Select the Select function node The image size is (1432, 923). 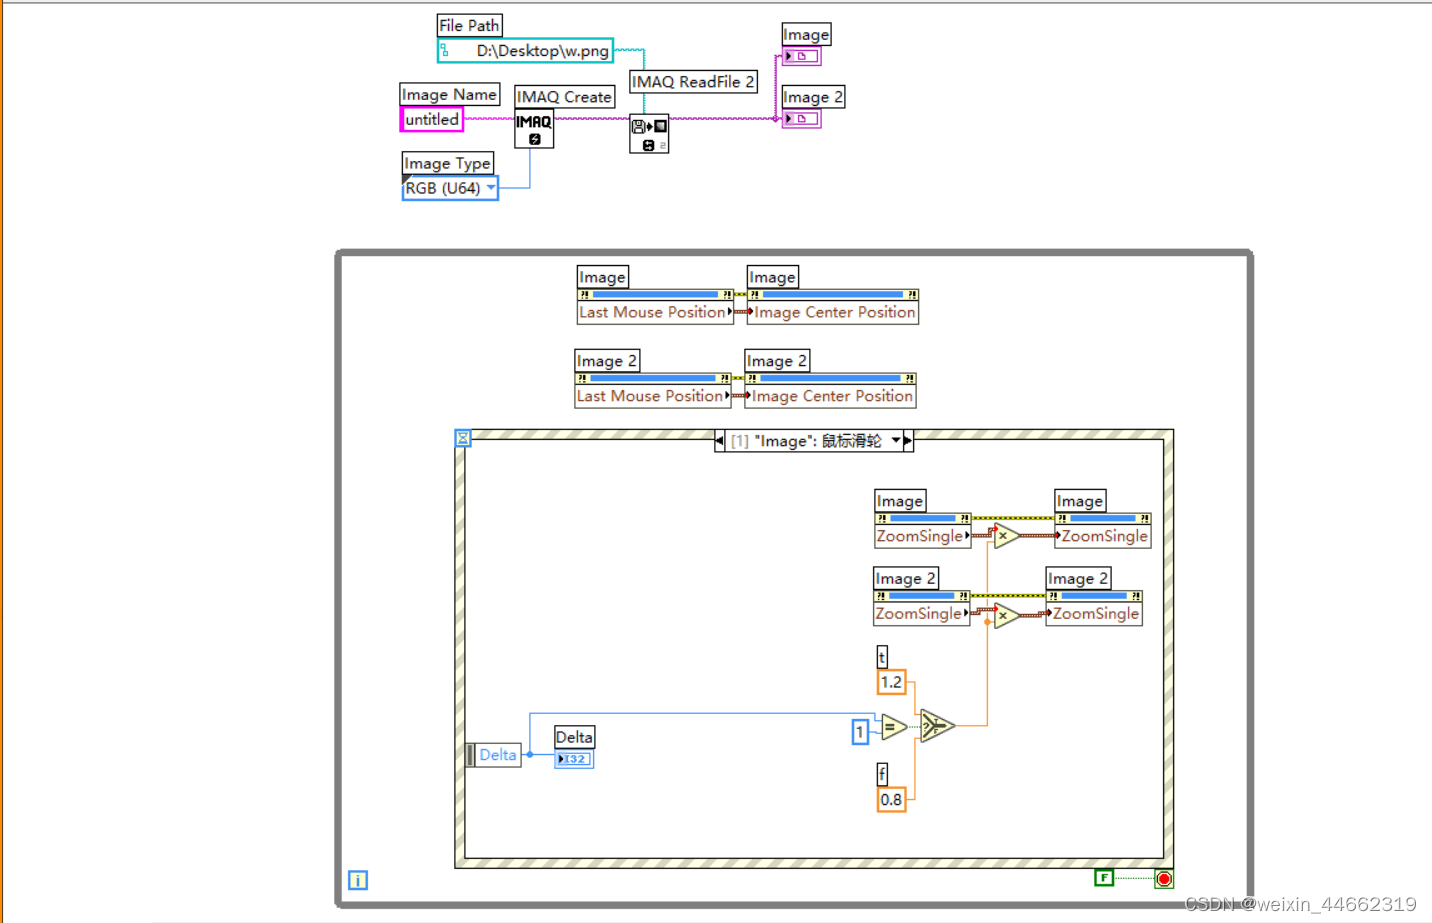coord(937,727)
